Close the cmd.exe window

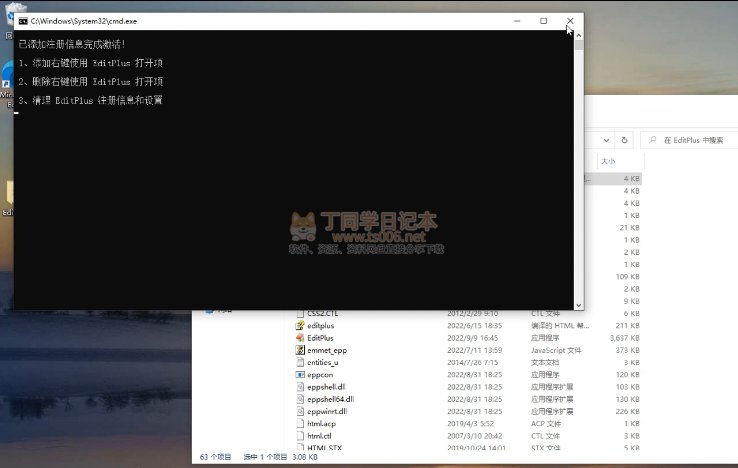570,21
